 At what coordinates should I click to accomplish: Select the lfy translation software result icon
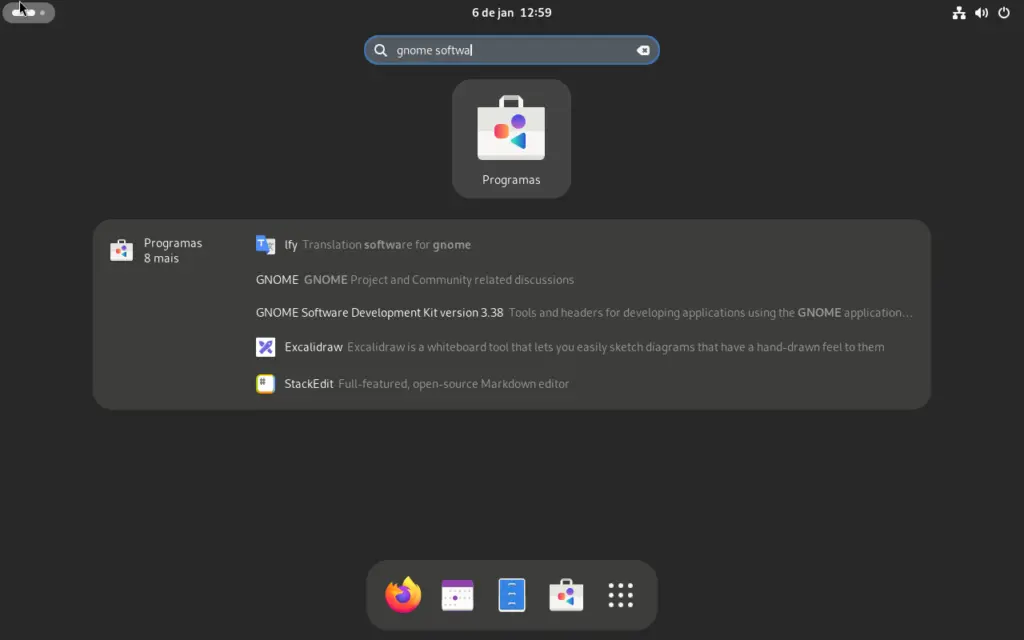[265, 244]
